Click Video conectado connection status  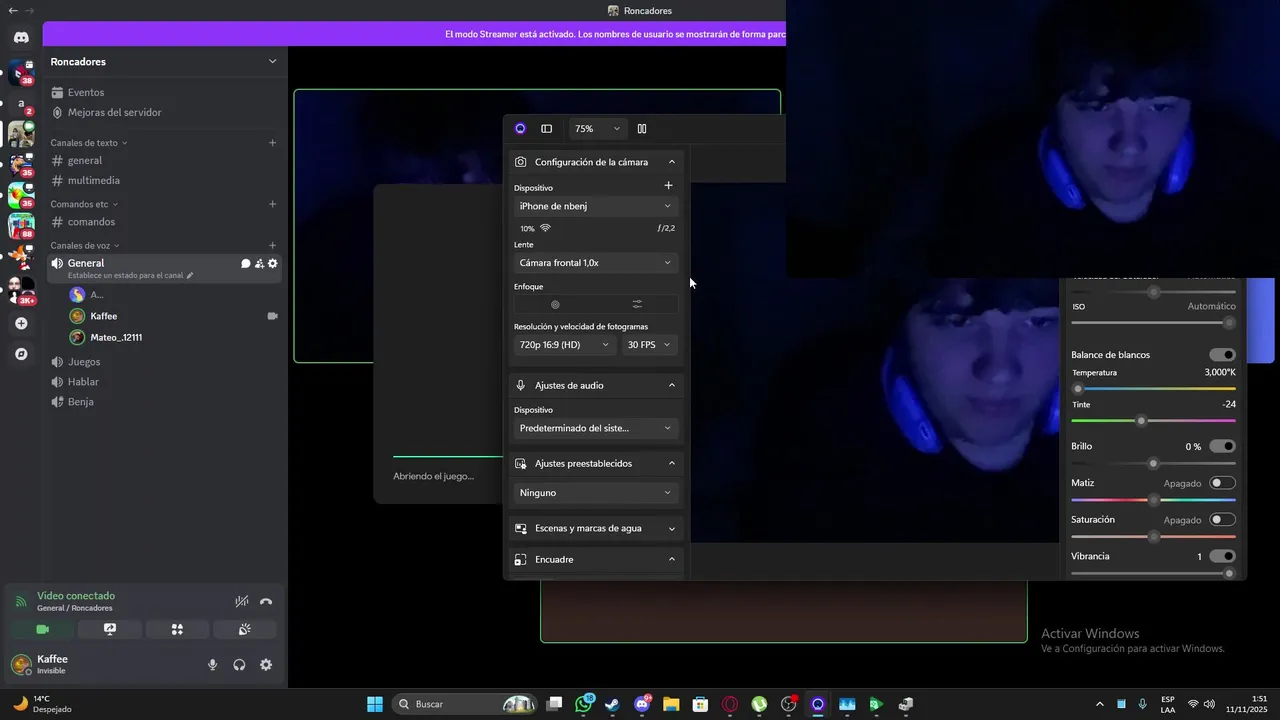point(76,596)
